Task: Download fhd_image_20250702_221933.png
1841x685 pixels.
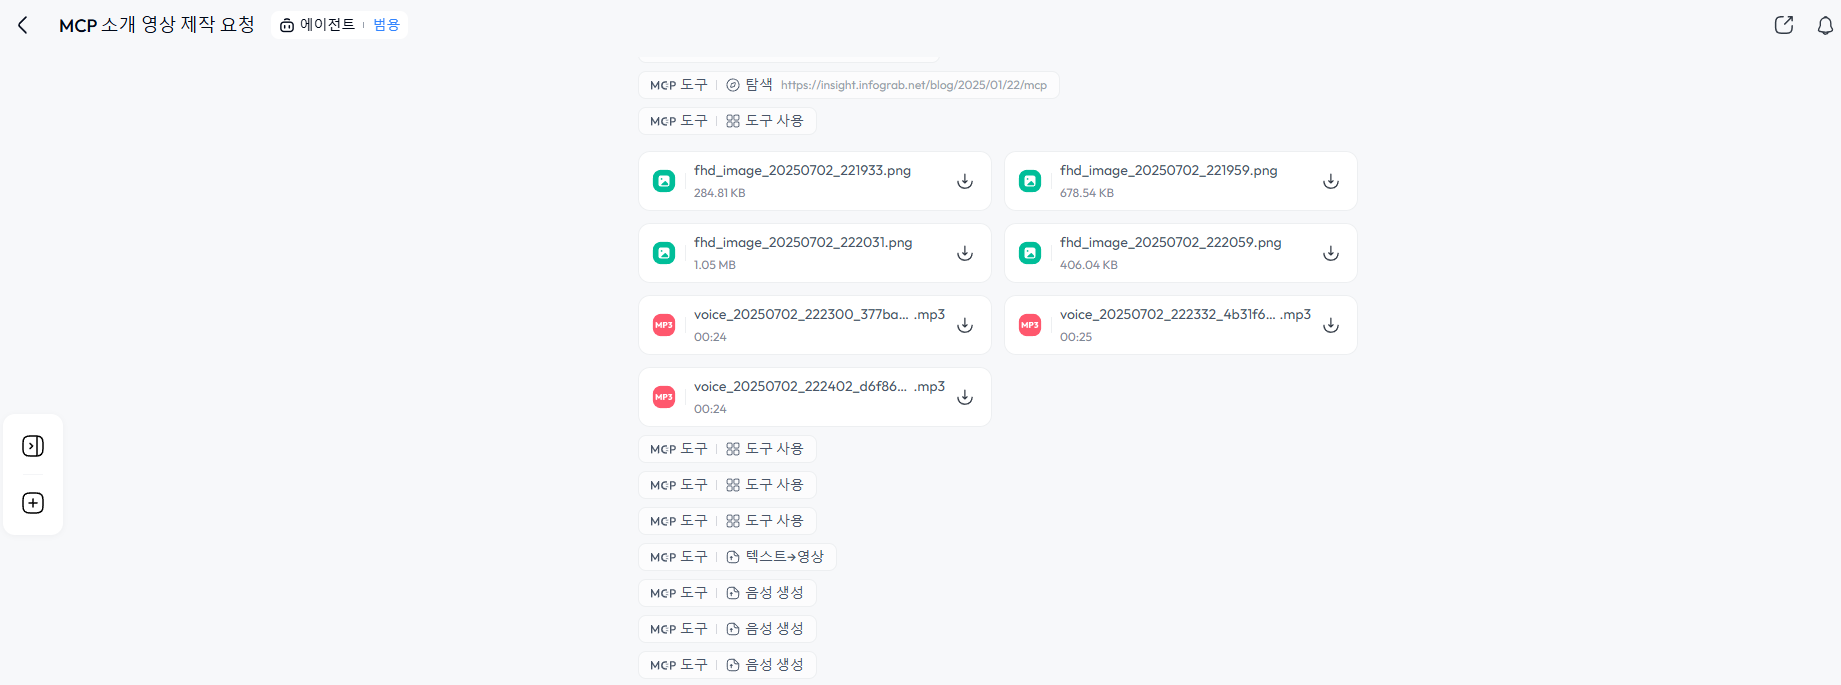Action: (965, 181)
